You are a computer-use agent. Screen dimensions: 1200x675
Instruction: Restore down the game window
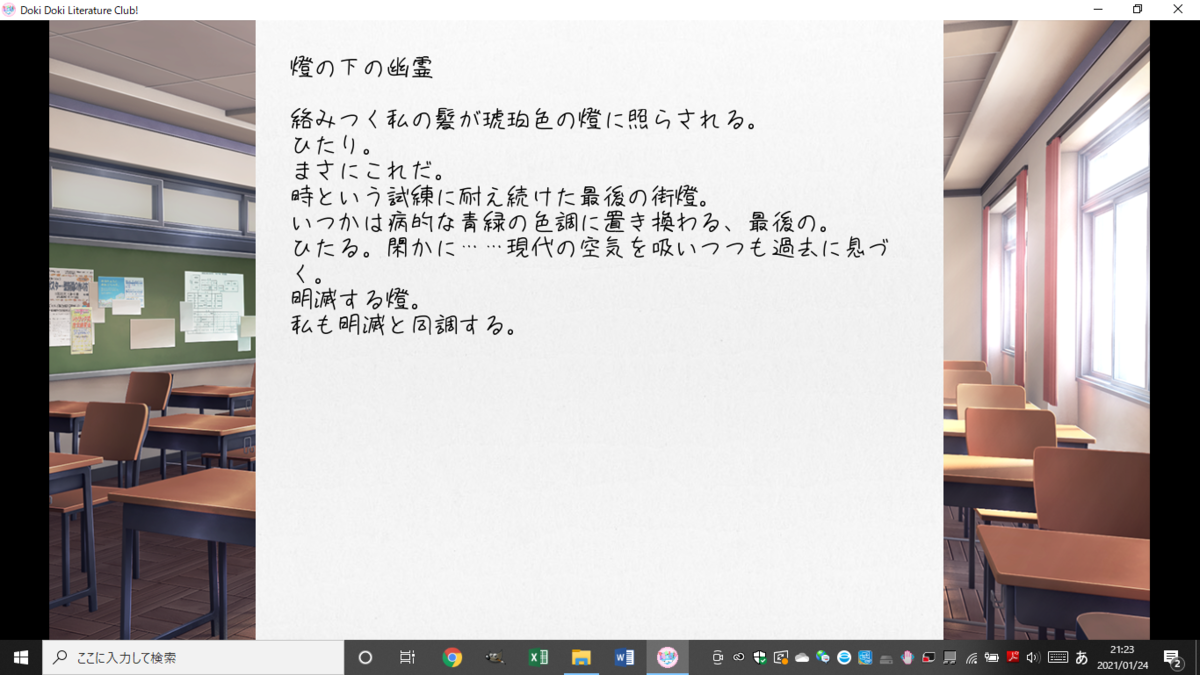pos(1137,10)
